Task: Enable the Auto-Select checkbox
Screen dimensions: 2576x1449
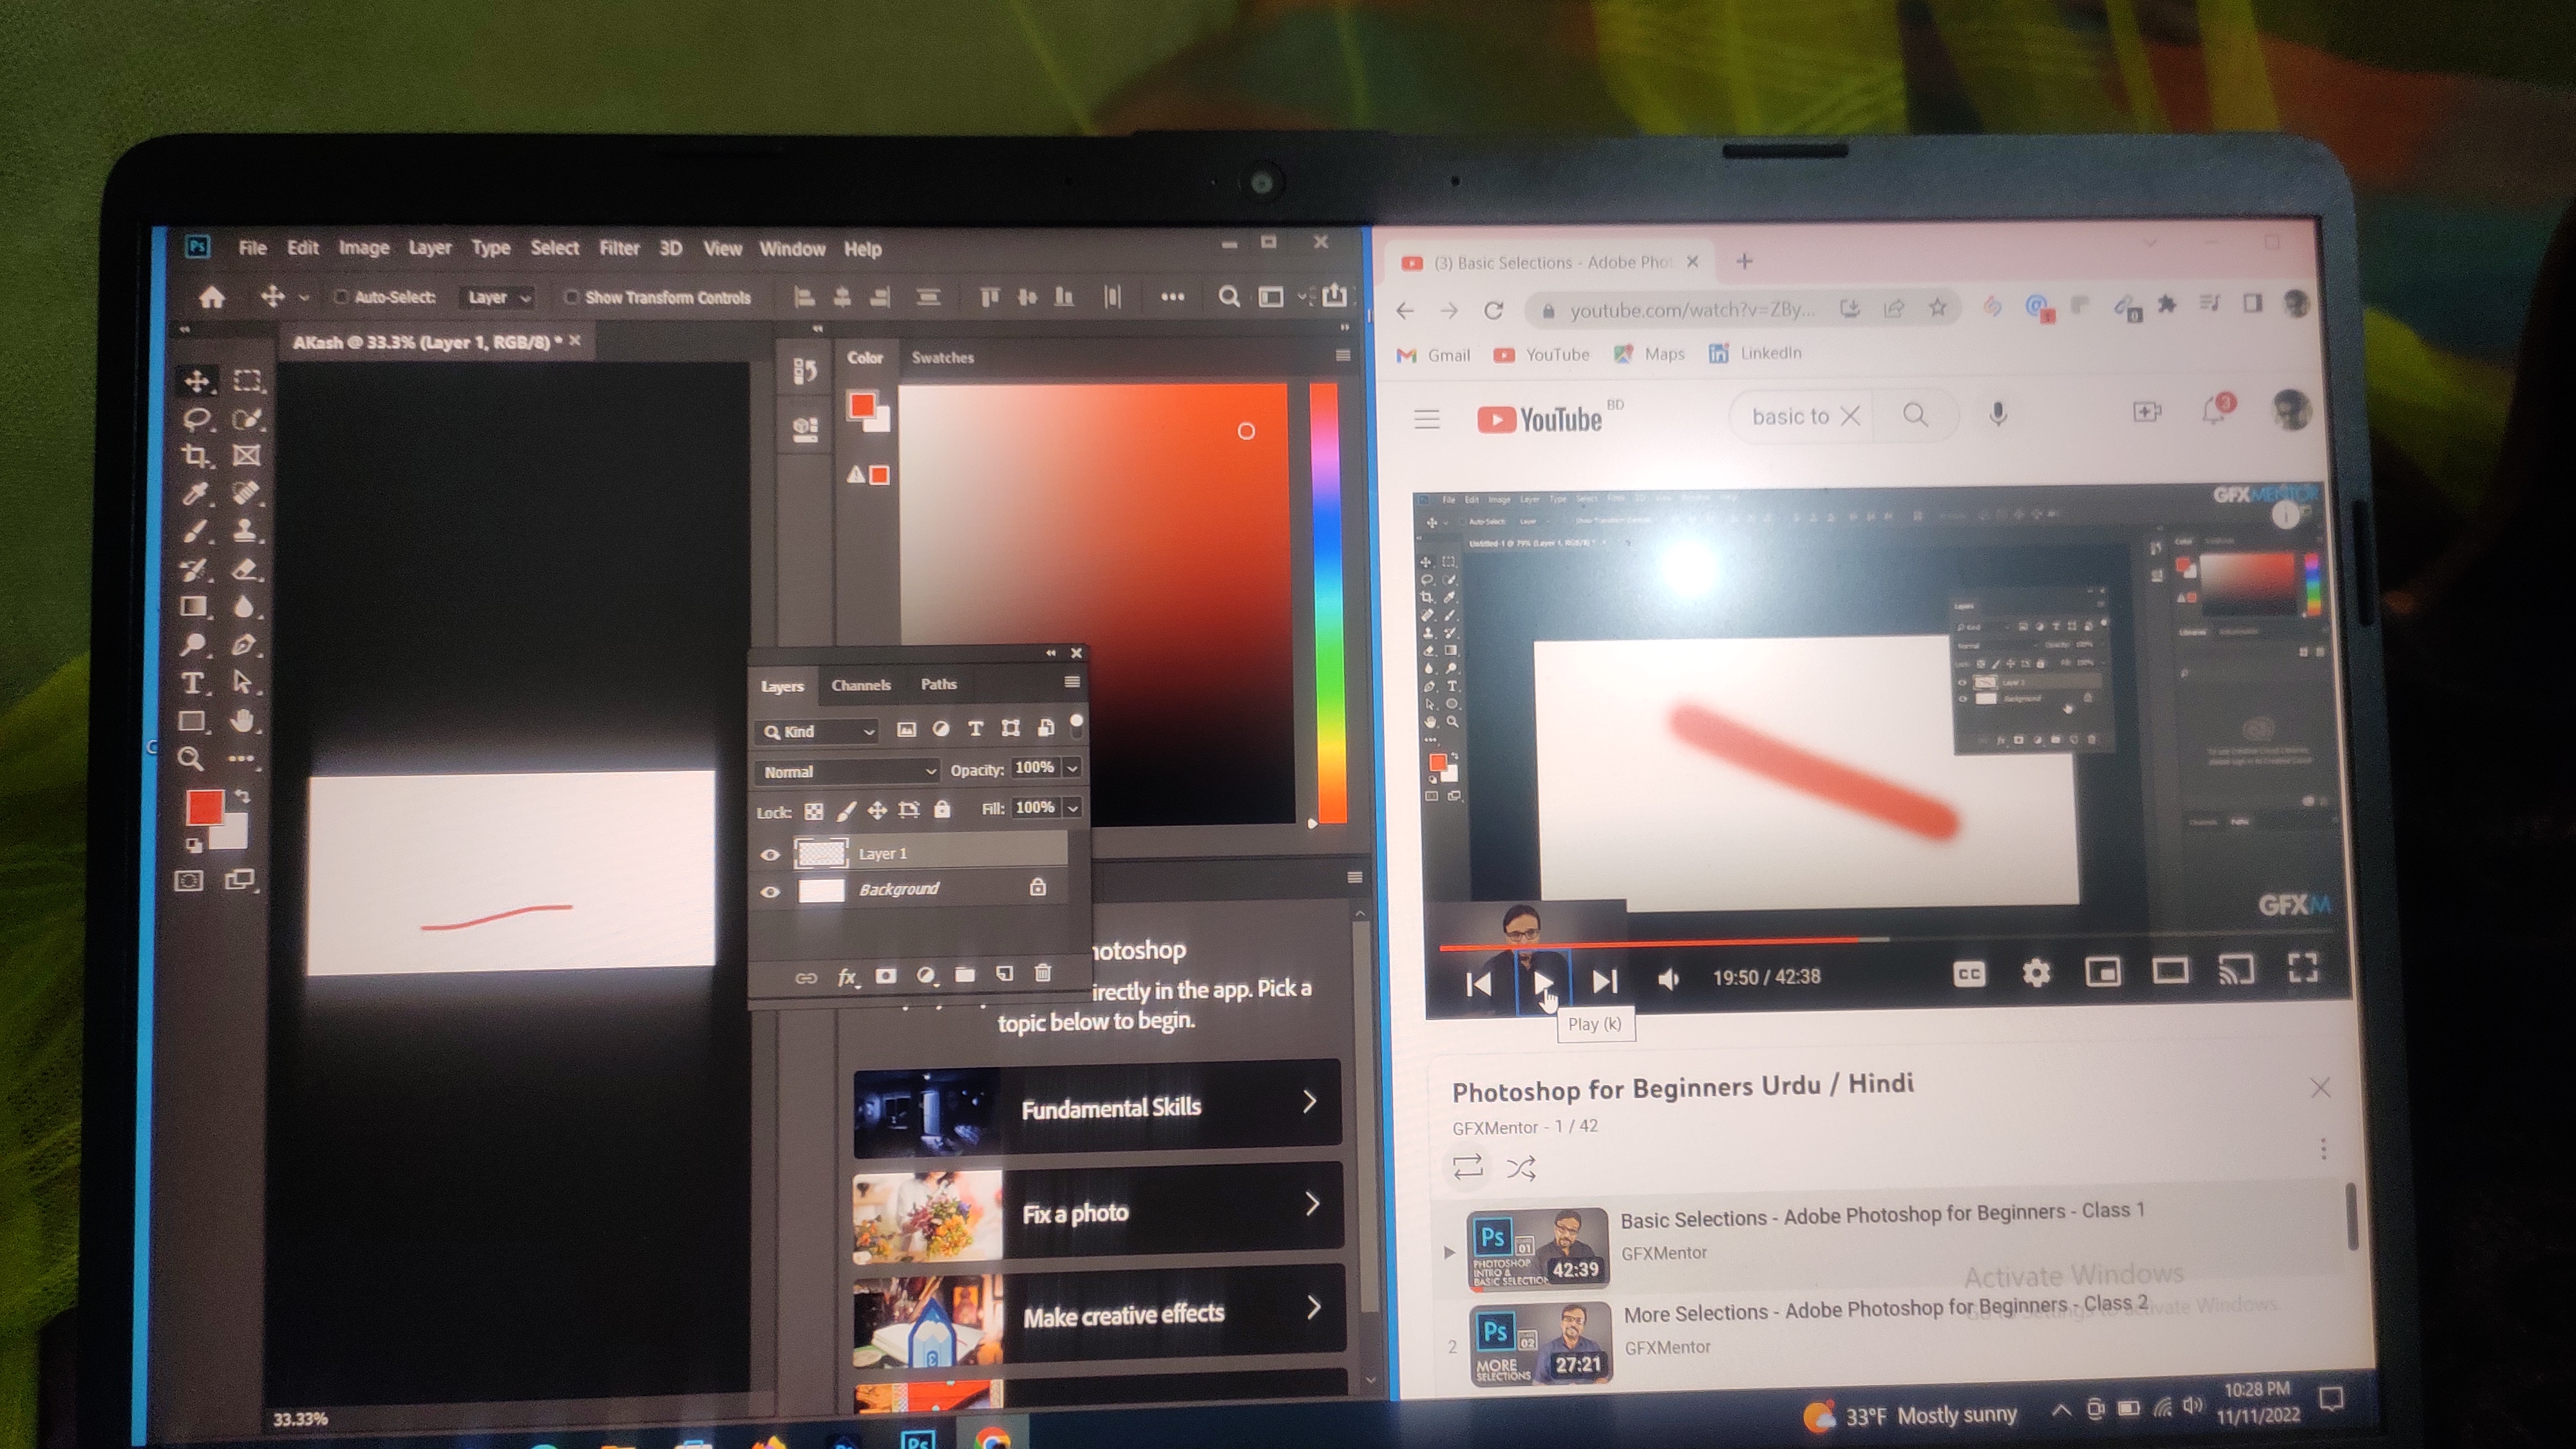Action: coord(341,297)
